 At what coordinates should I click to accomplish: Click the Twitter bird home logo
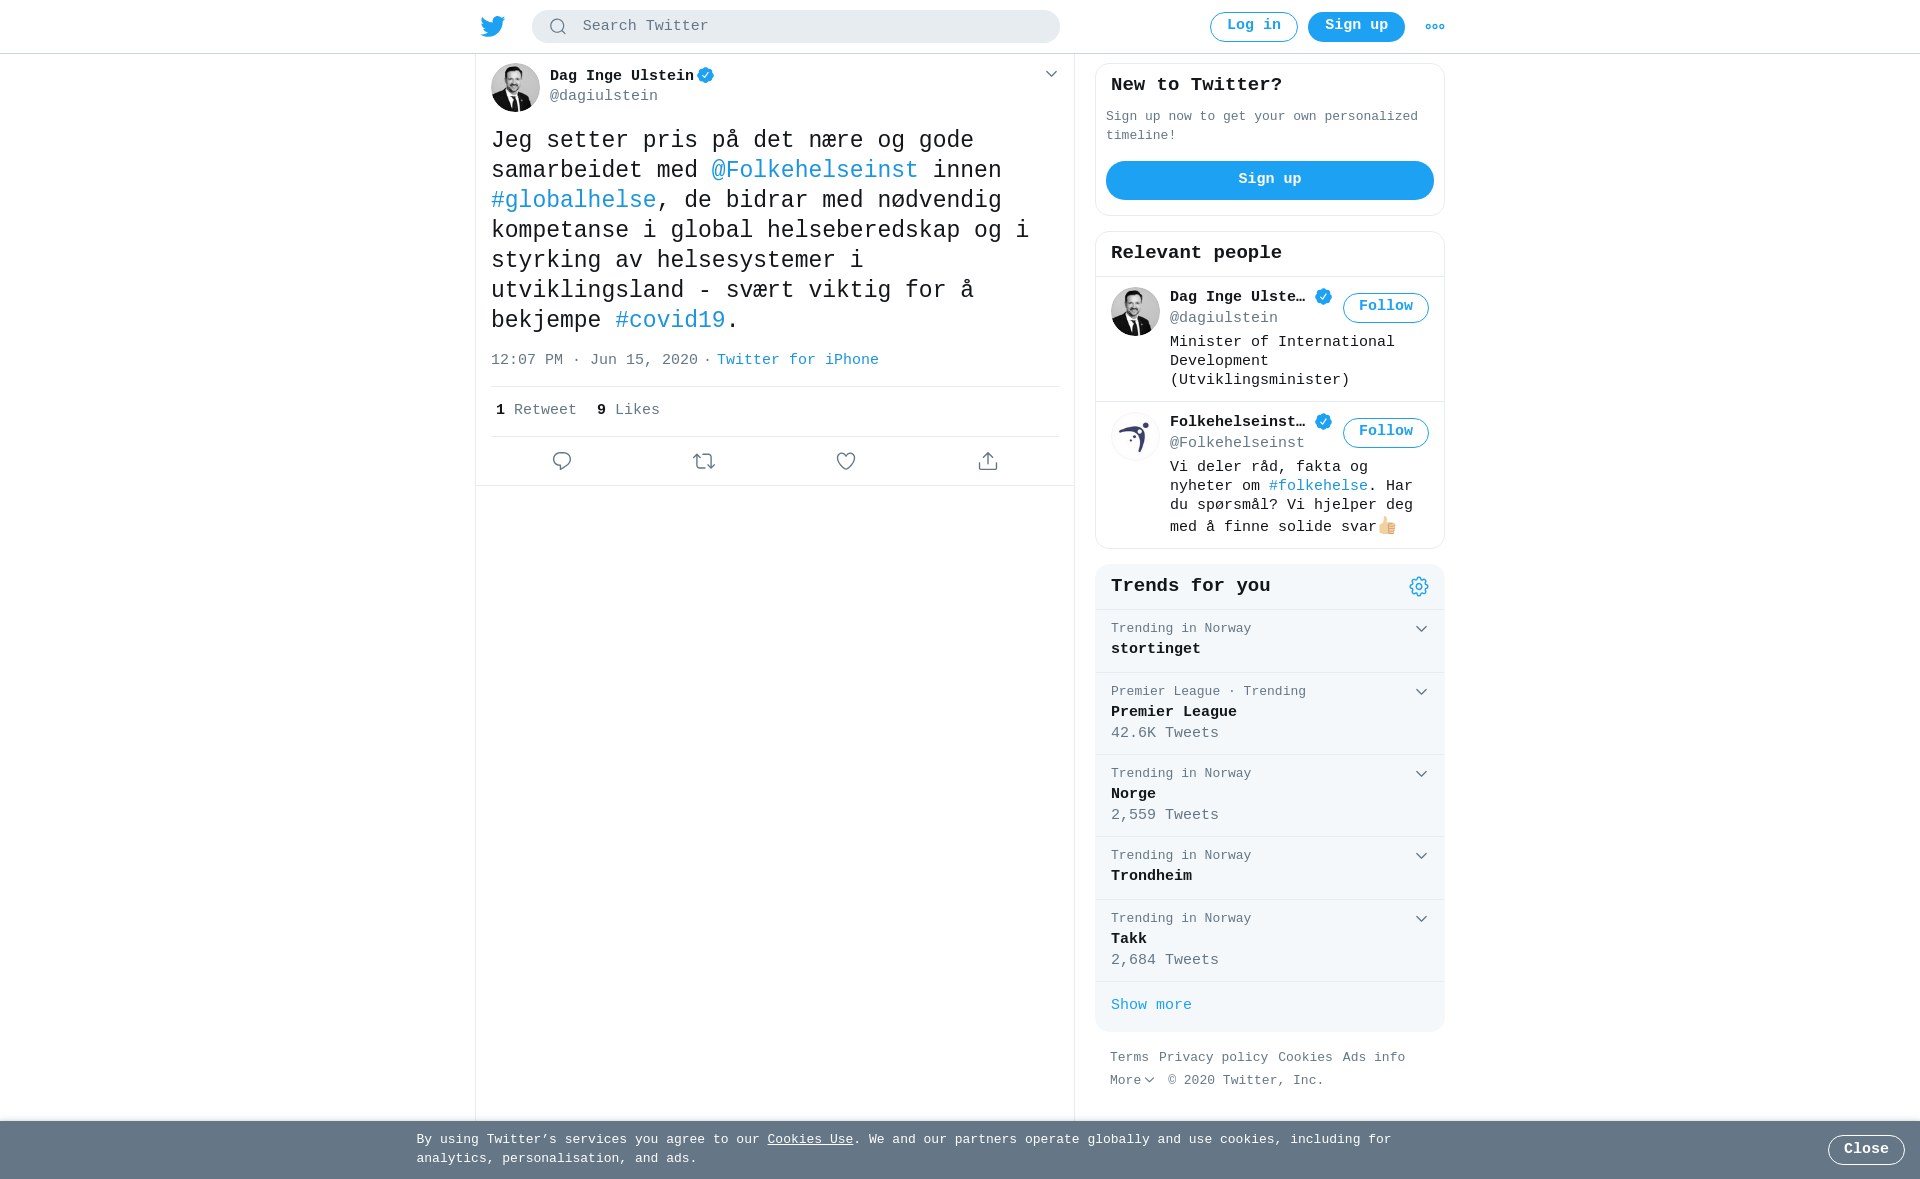click(493, 26)
